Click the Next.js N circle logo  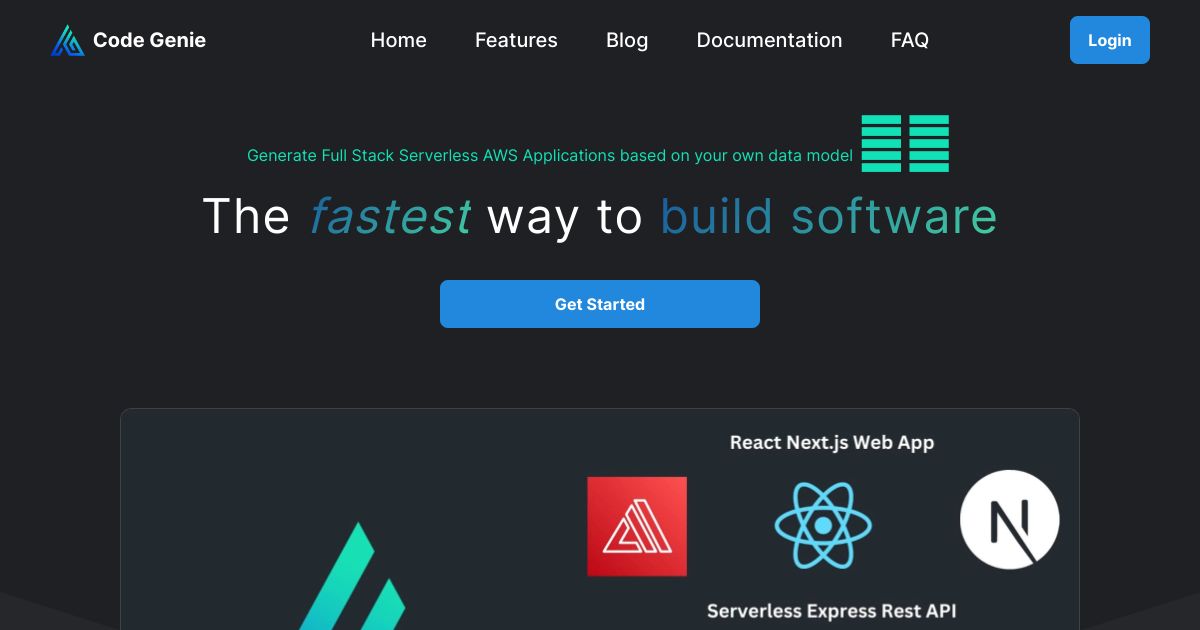[1010, 520]
